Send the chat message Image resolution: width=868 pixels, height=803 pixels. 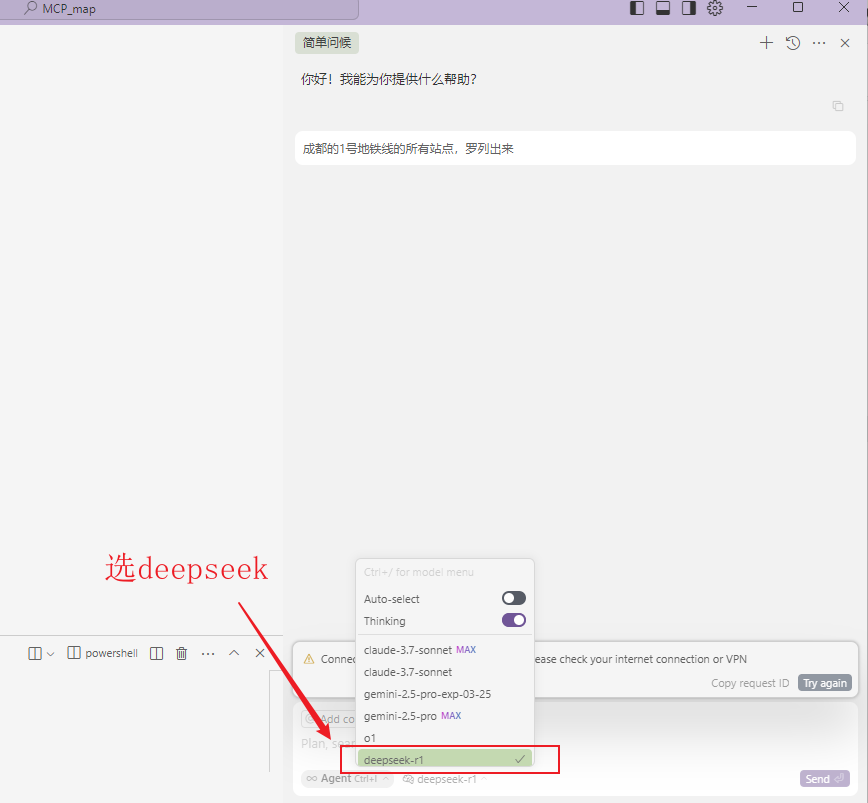[824, 779]
